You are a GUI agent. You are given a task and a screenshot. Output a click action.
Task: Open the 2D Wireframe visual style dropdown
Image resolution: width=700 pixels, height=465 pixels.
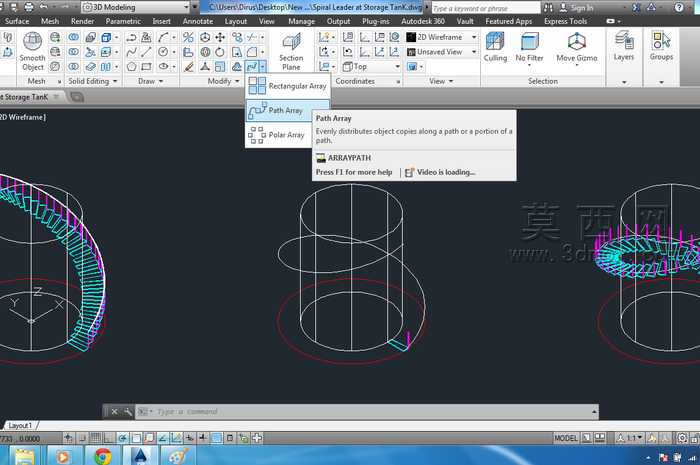pos(442,37)
